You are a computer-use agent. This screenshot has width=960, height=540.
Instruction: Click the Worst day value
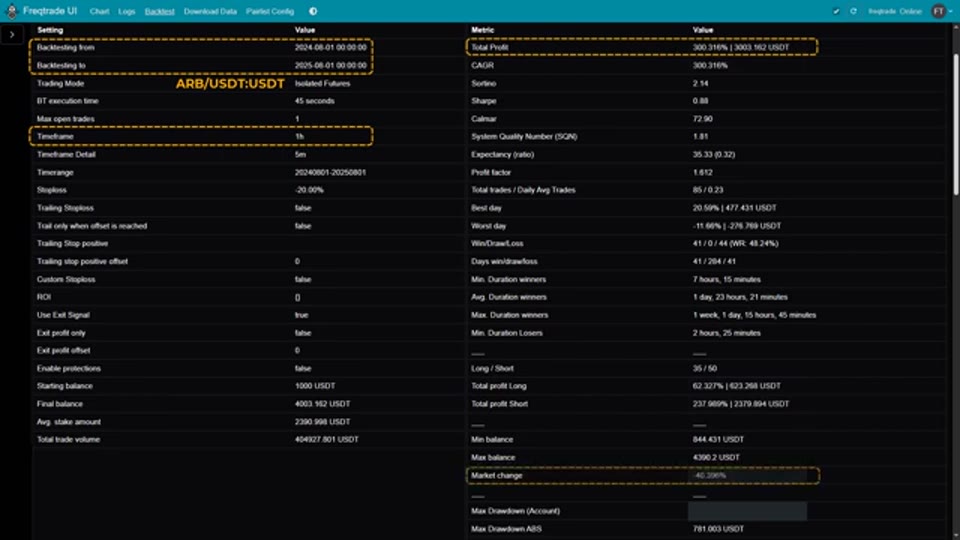pos(737,226)
